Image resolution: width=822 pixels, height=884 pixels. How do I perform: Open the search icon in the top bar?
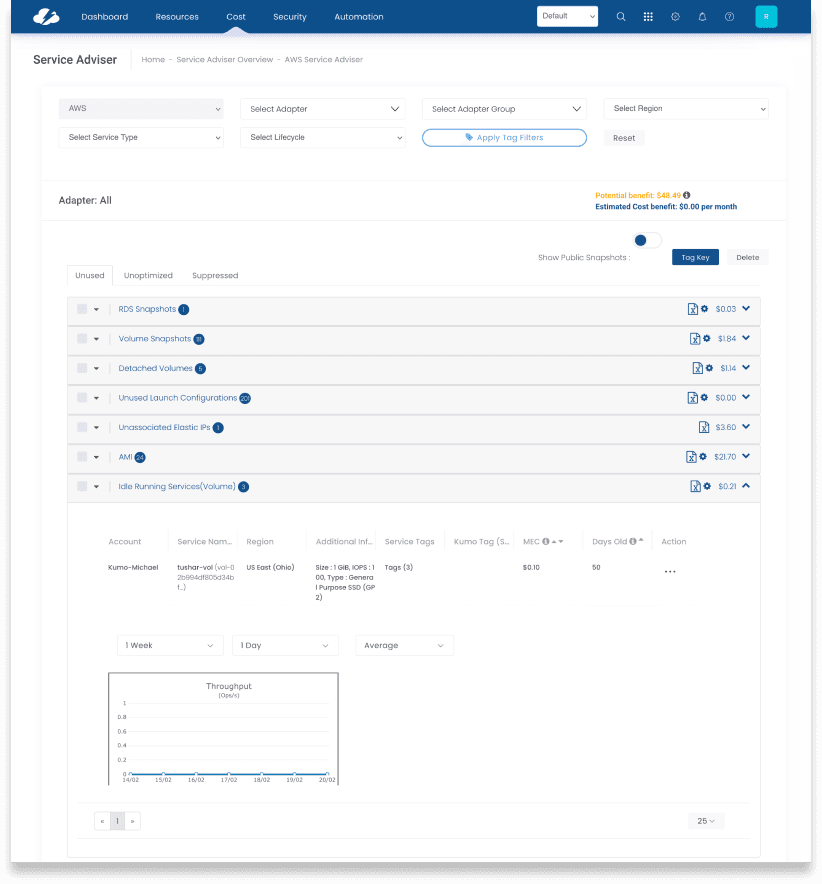tap(620, 16)
